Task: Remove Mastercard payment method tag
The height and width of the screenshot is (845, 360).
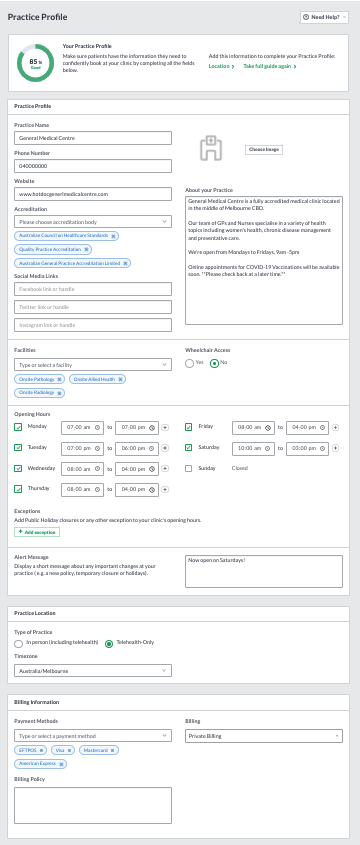Action: [113, 750]
